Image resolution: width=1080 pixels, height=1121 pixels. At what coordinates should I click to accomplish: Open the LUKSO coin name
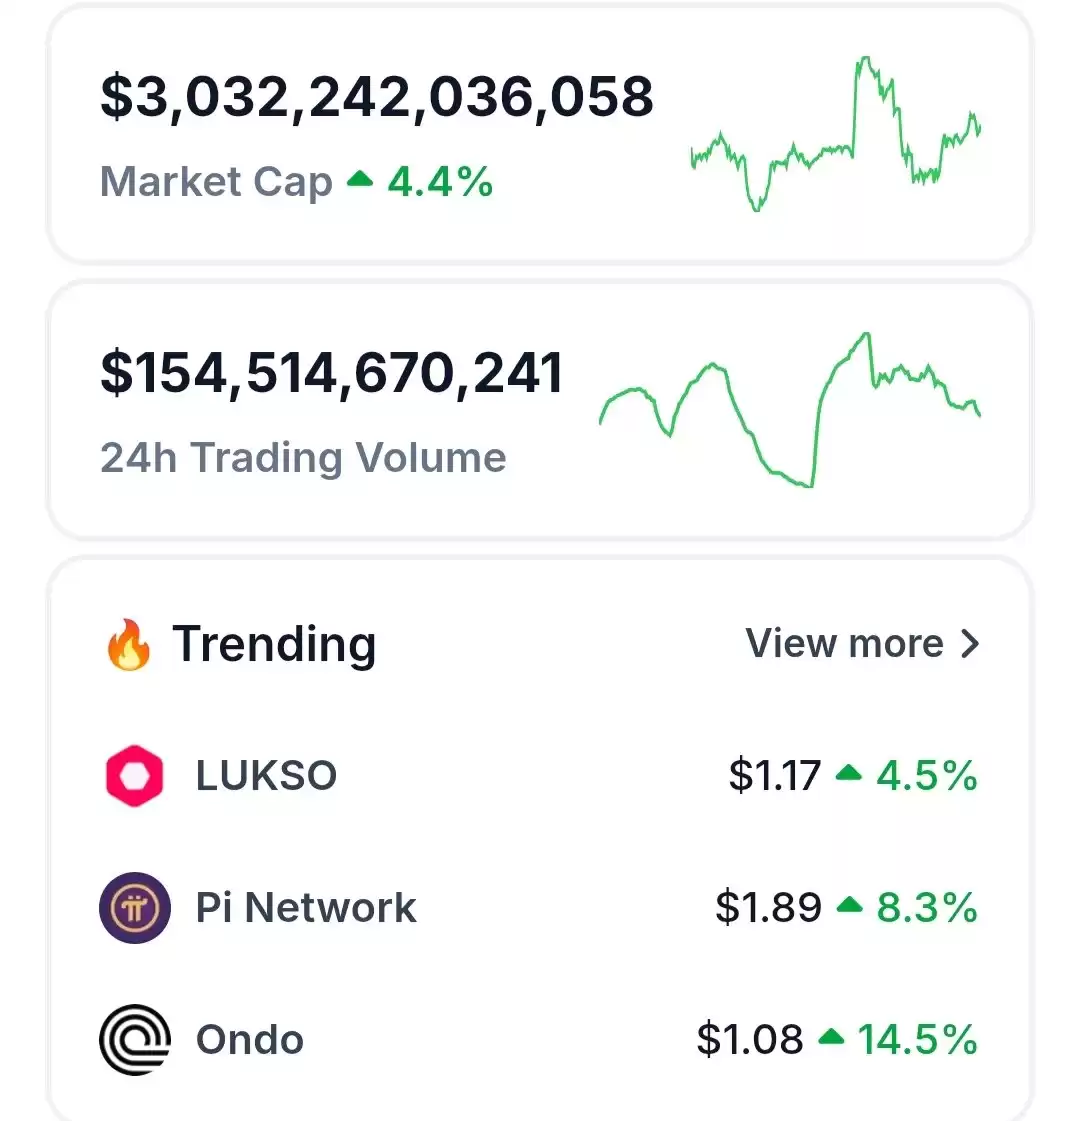pos(266,776)
